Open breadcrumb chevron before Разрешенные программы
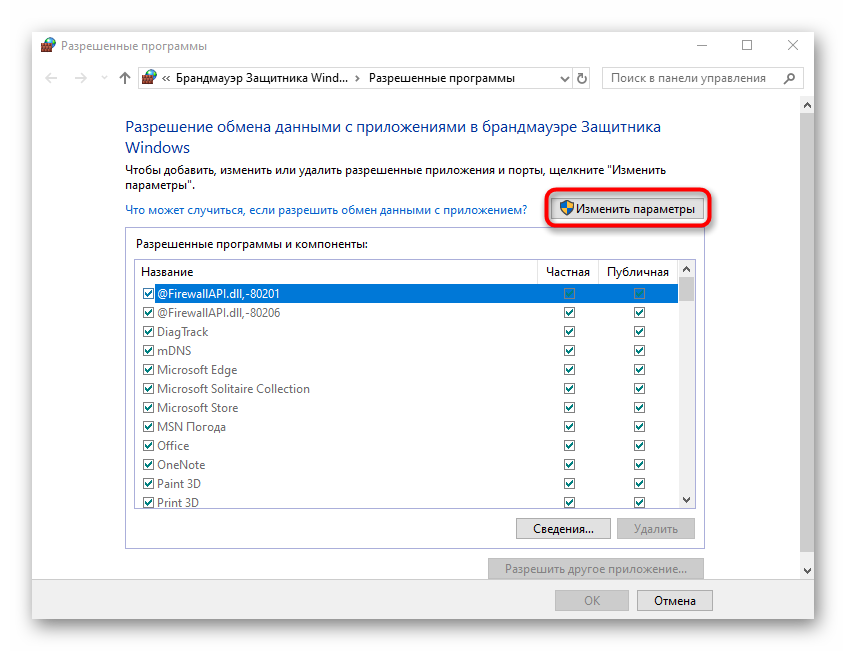Image resolution: width=846 pixels, height=651 pixels. pyautogui.click(x=357, y=78)
